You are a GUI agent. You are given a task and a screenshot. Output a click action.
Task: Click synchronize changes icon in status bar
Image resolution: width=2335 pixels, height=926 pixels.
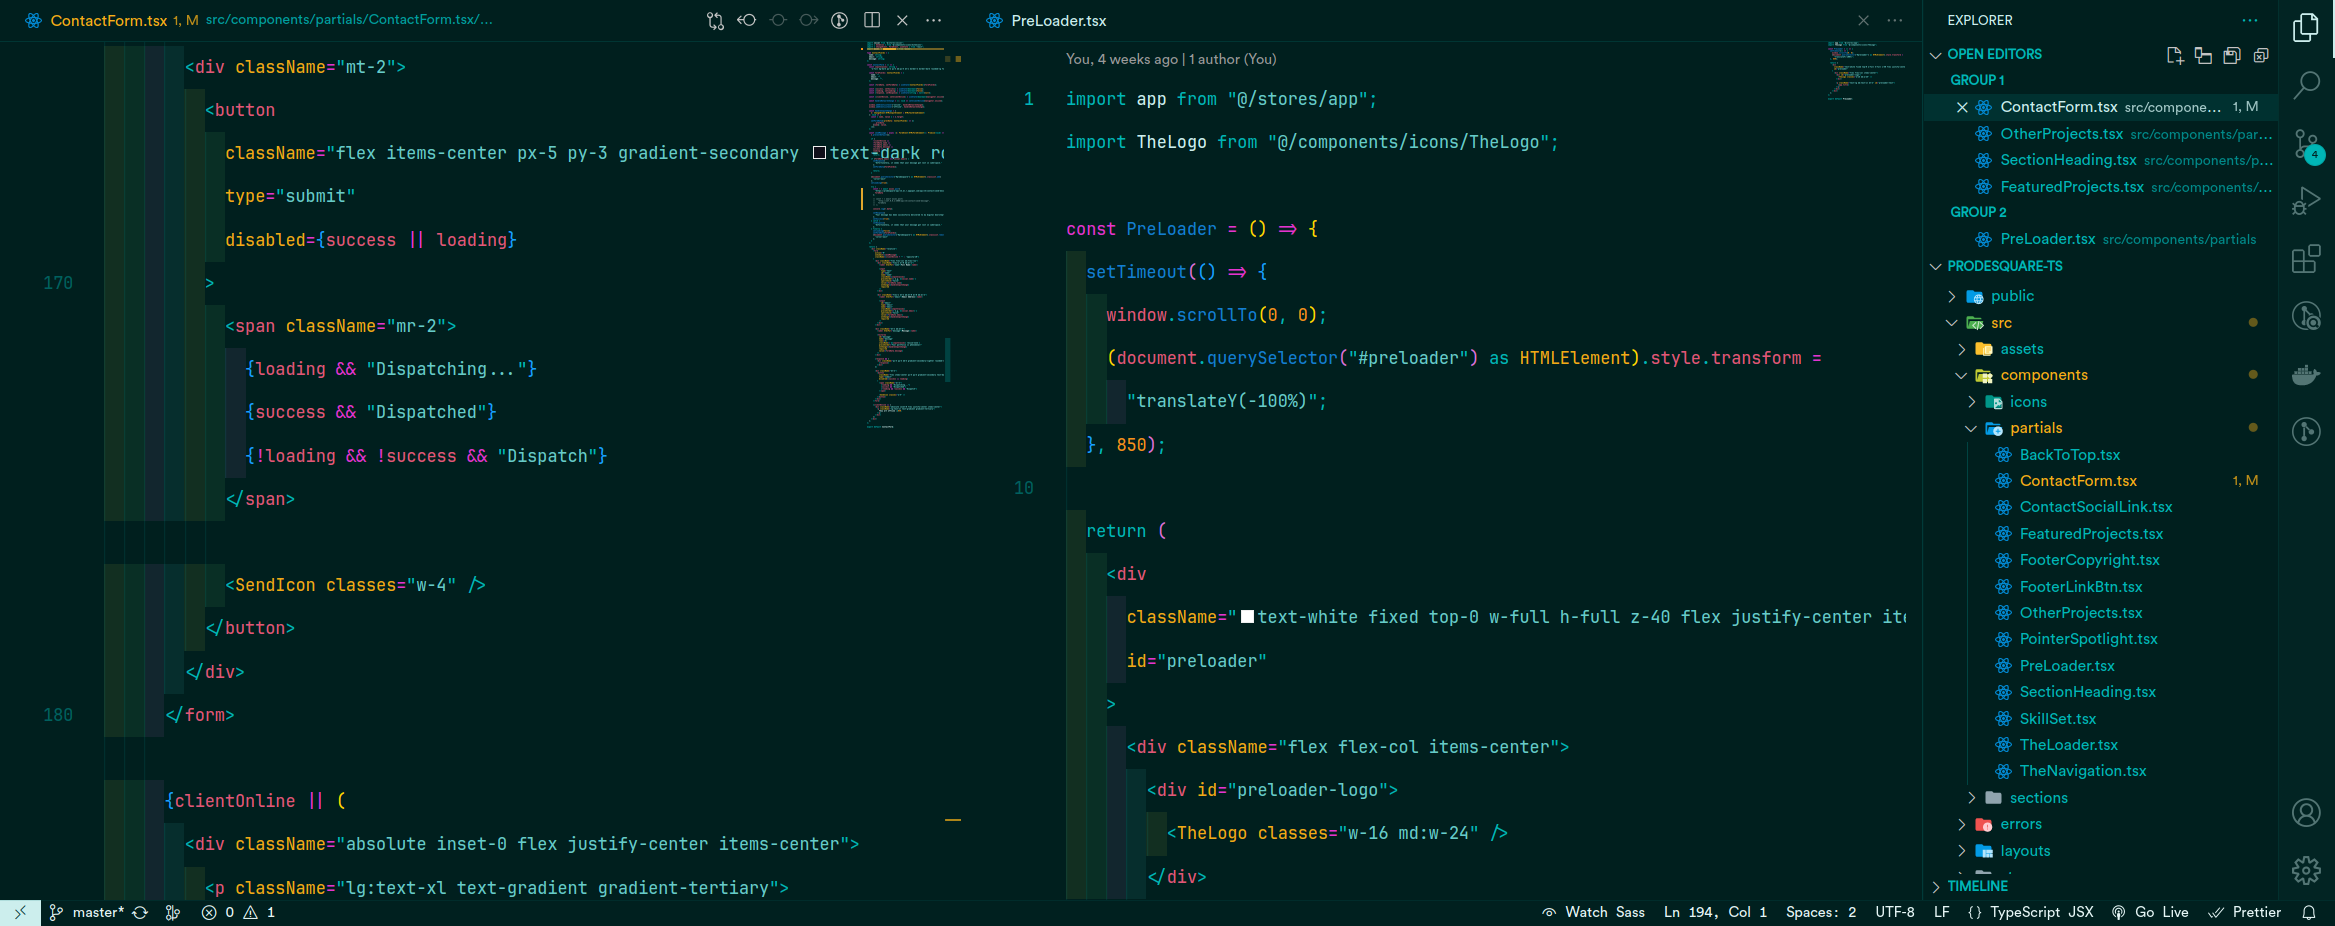click(141, 912)
